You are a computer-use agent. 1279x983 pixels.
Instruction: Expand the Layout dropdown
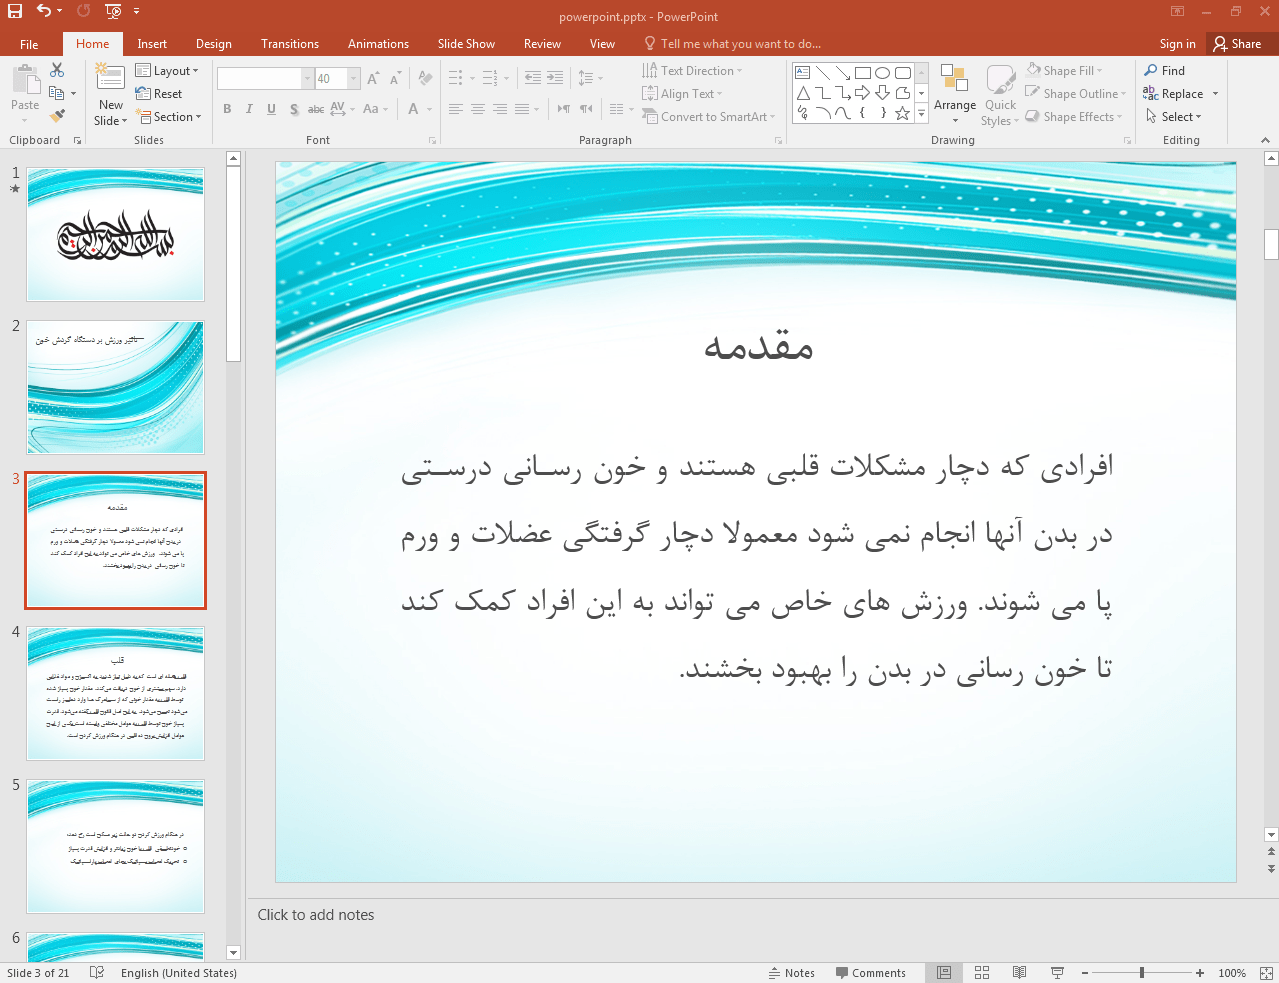point(167,71)
